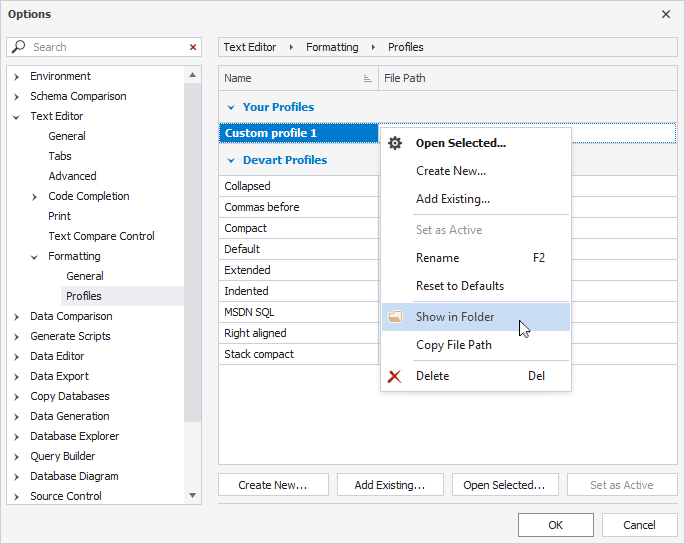Click the red X Delete icon
The height and width of the screenshot is (544, 685).
(395, 376)
